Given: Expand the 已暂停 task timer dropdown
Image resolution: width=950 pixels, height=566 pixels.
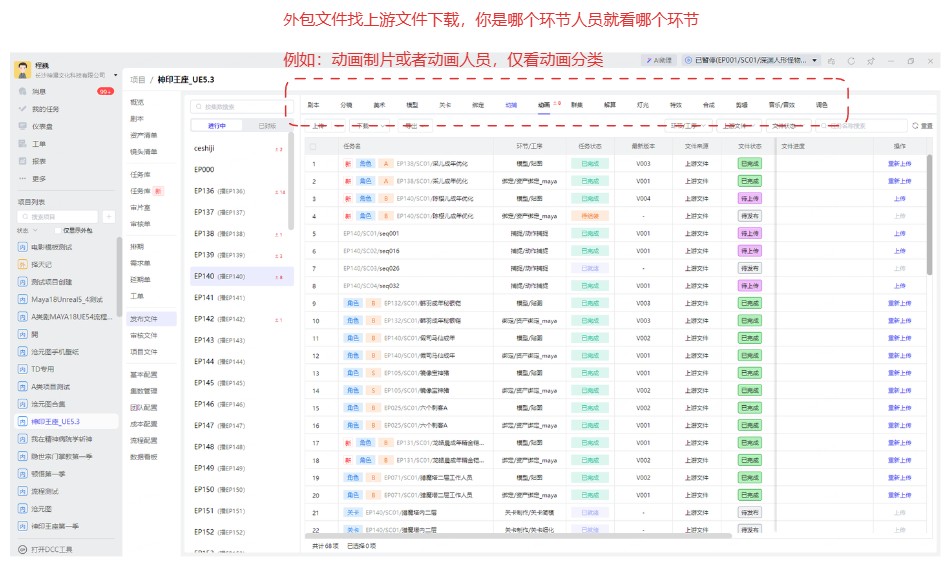Looking at the screenshot, I should coord(816,61).
